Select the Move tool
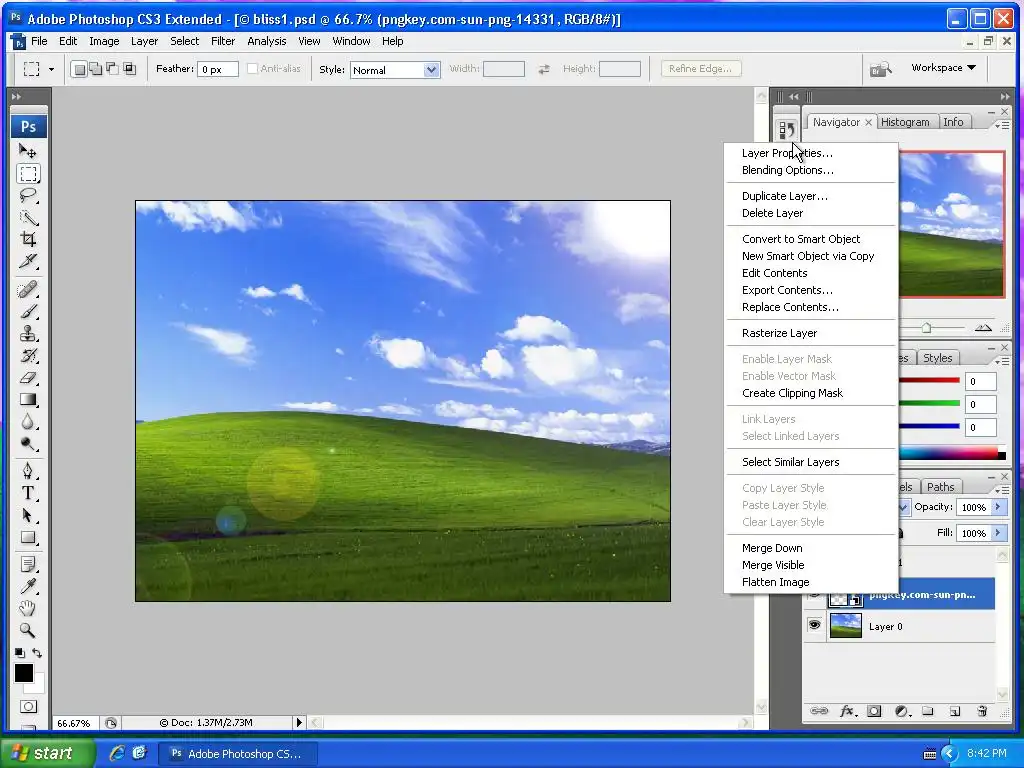 [x=28, y=152]
